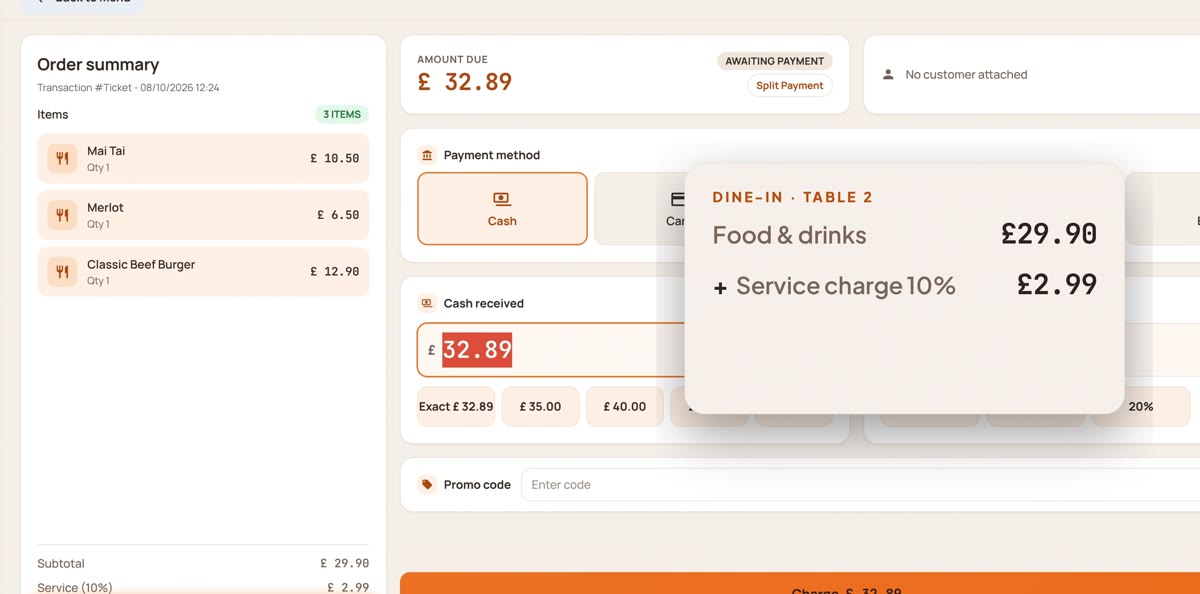Choose the £ 35.00 quick amount
The height and width of the screenshot is (594, 1200).
point(540,407)
